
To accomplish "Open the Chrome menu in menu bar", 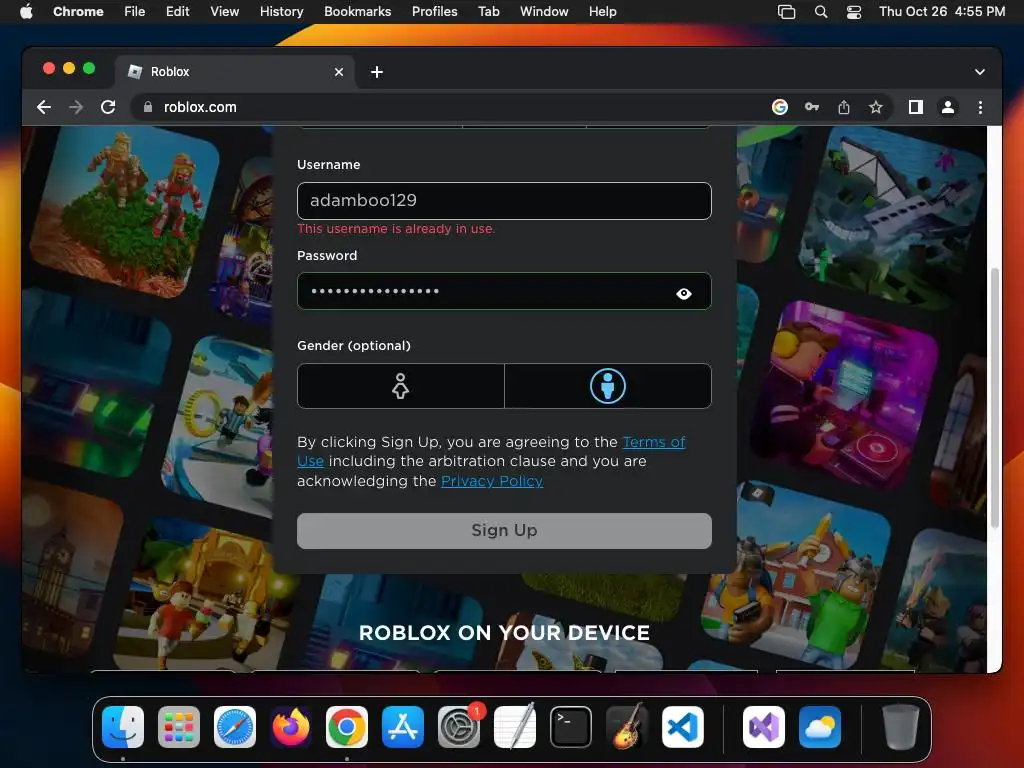I will coord(78,11).
